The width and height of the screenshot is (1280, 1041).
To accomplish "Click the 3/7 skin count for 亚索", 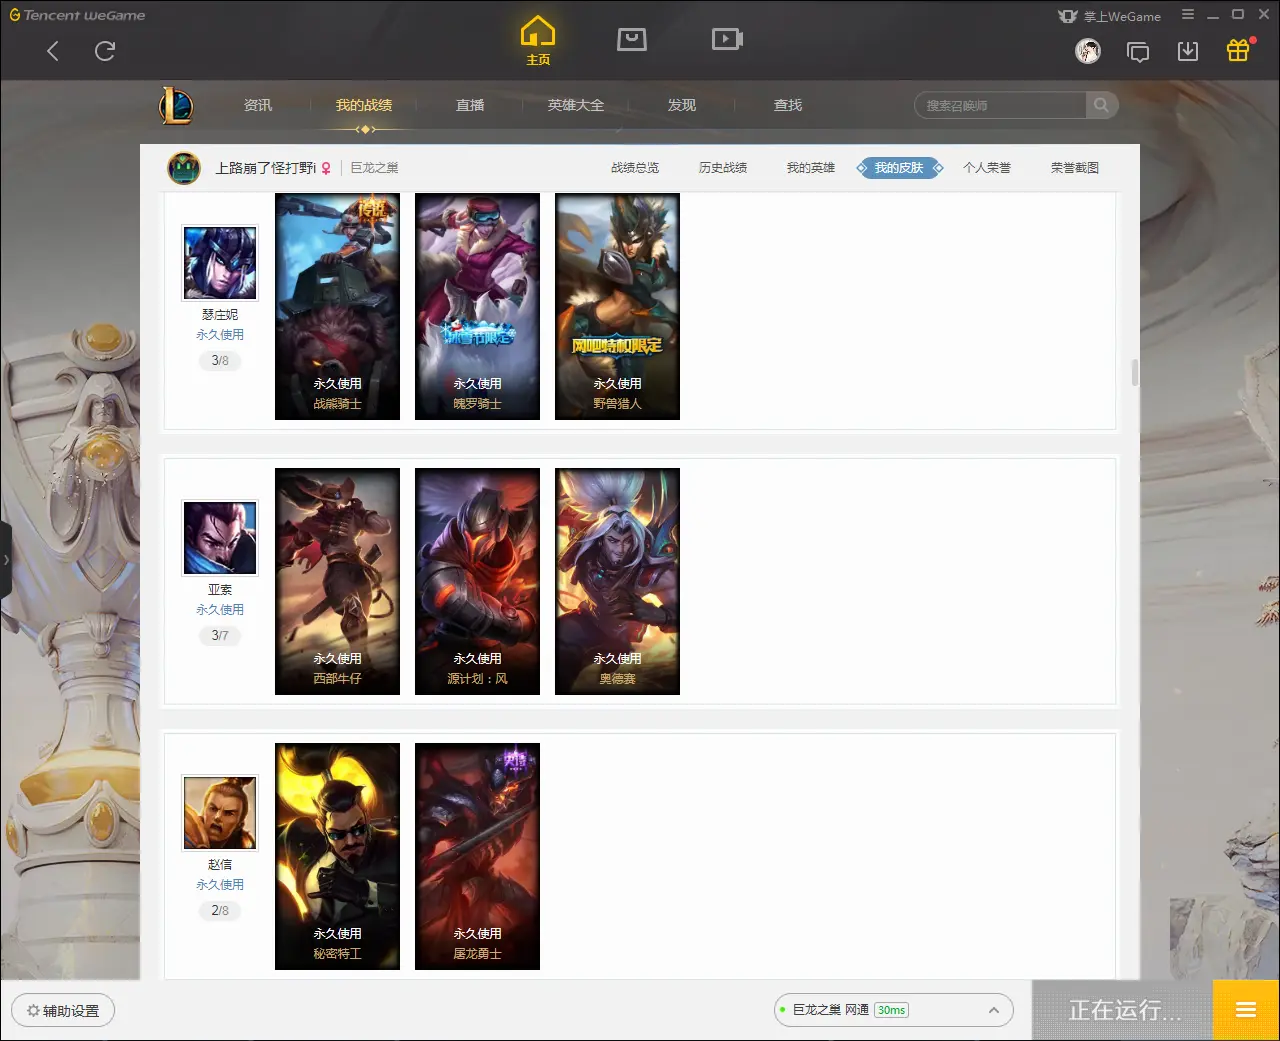I will (220, 636).
